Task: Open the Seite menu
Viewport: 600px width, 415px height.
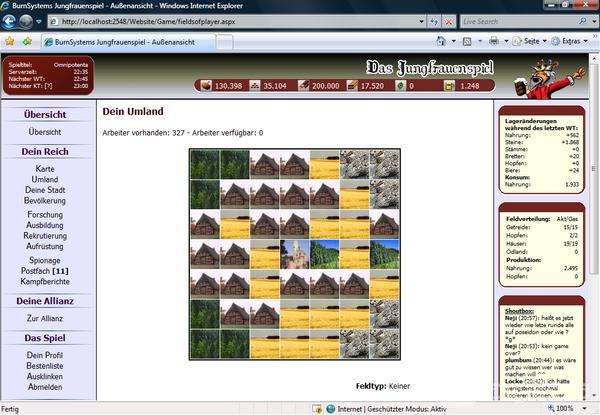Action: coord(530,41)
